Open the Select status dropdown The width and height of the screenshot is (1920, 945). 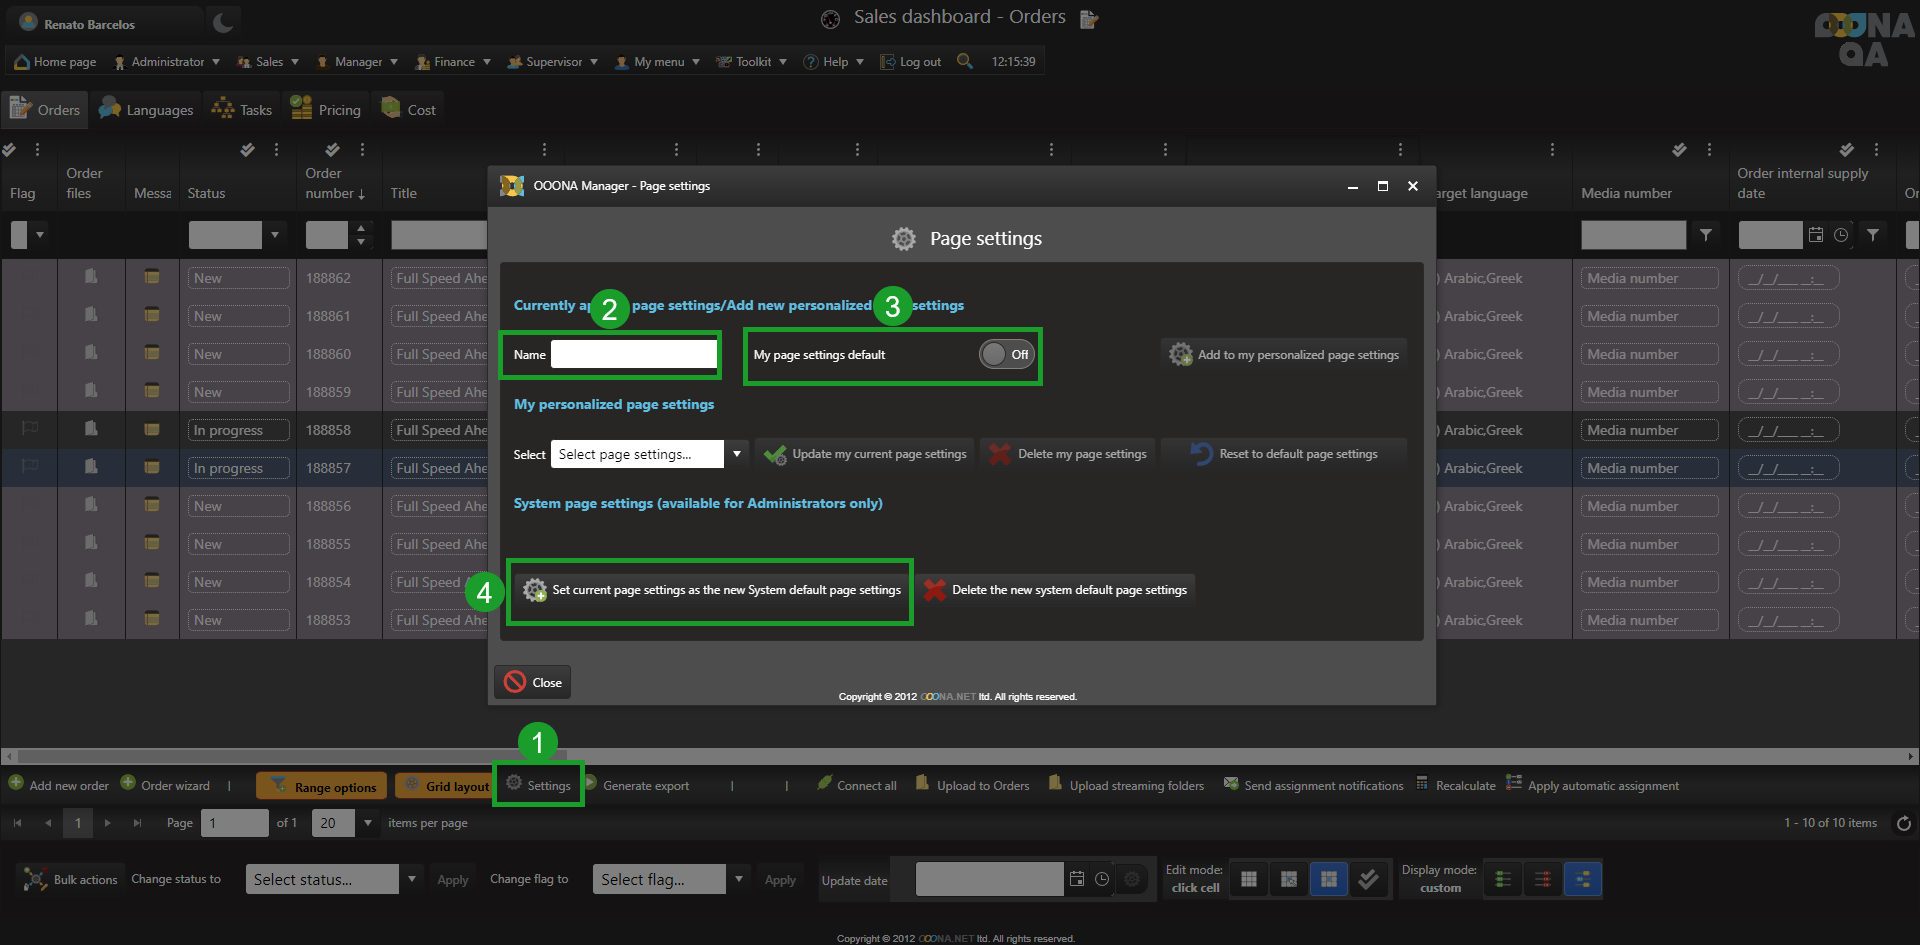[411, 879]
